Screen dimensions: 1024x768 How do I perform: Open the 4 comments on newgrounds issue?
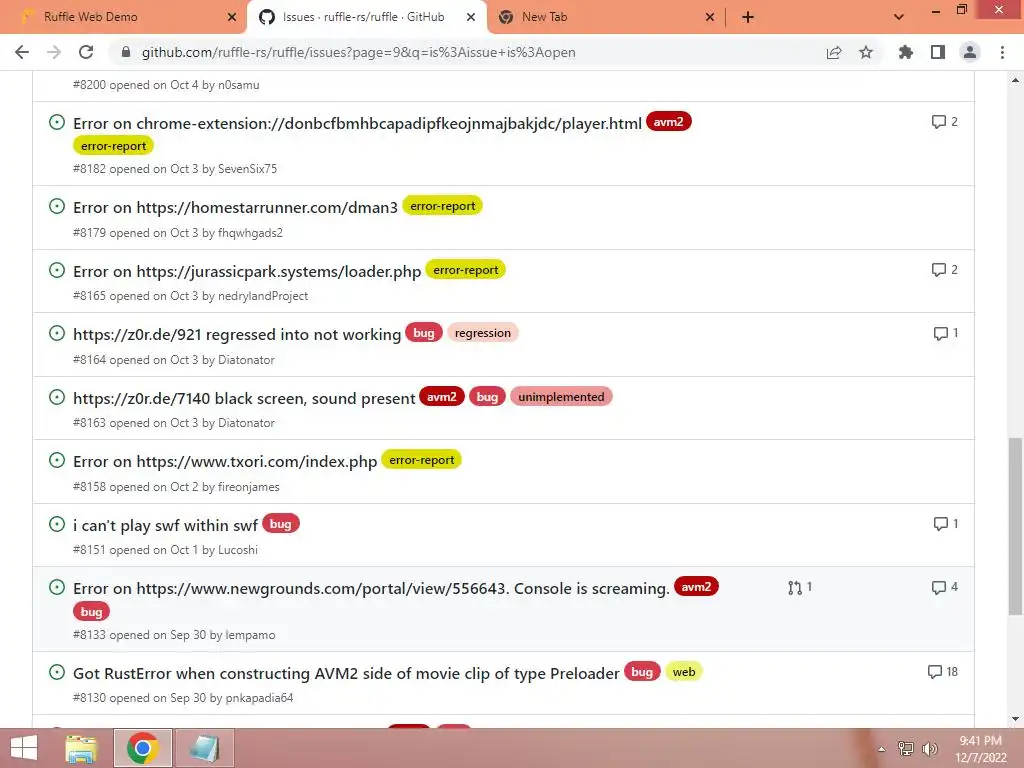click(x=944, y=587)
